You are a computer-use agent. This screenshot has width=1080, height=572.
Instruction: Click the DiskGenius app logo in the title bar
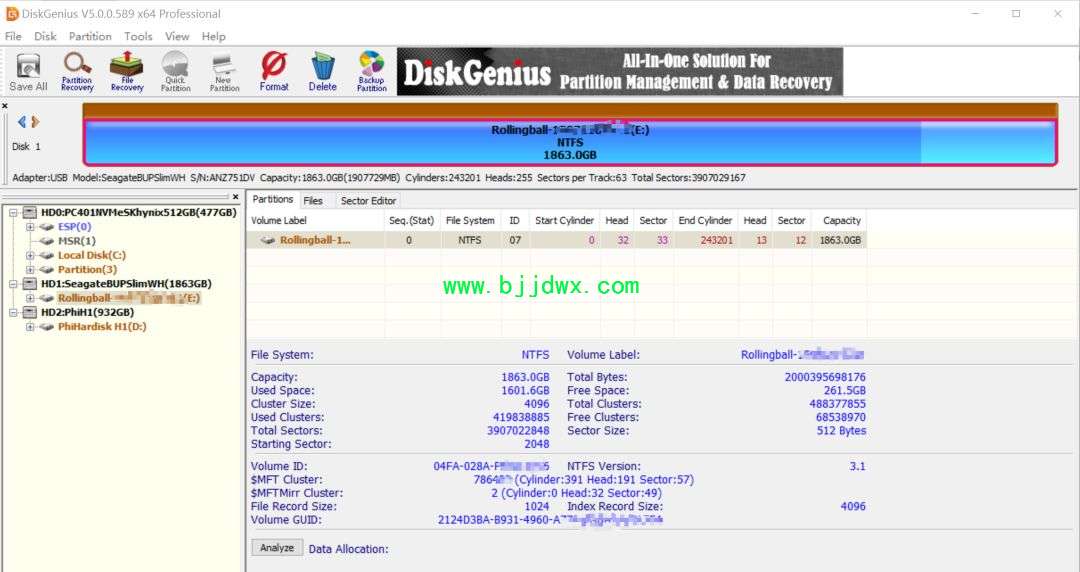pyautogui.click(x=12, y=14)
